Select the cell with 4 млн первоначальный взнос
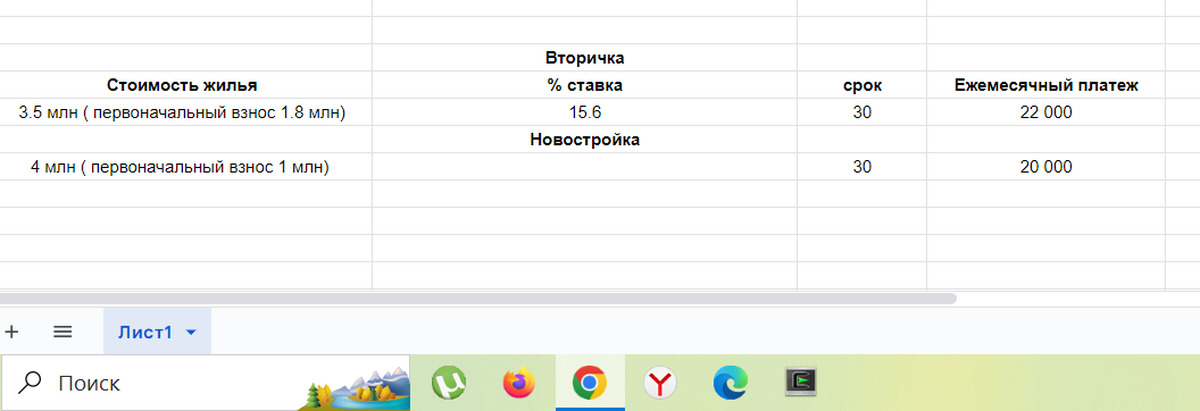Screen dimensions: 1200x411 [186, 167]
